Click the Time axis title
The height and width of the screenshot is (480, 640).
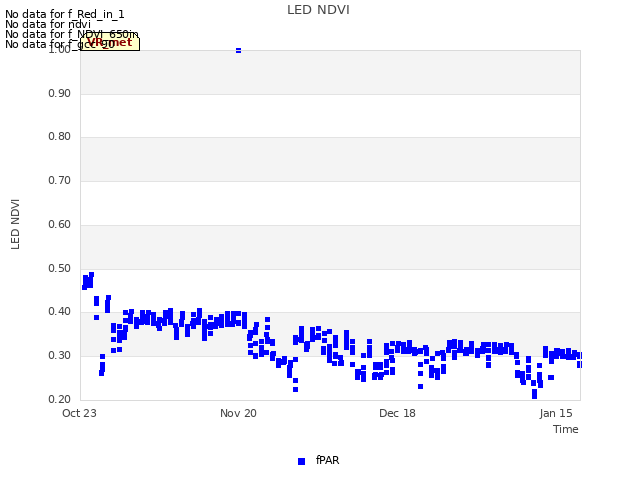(x=566, y=429)
